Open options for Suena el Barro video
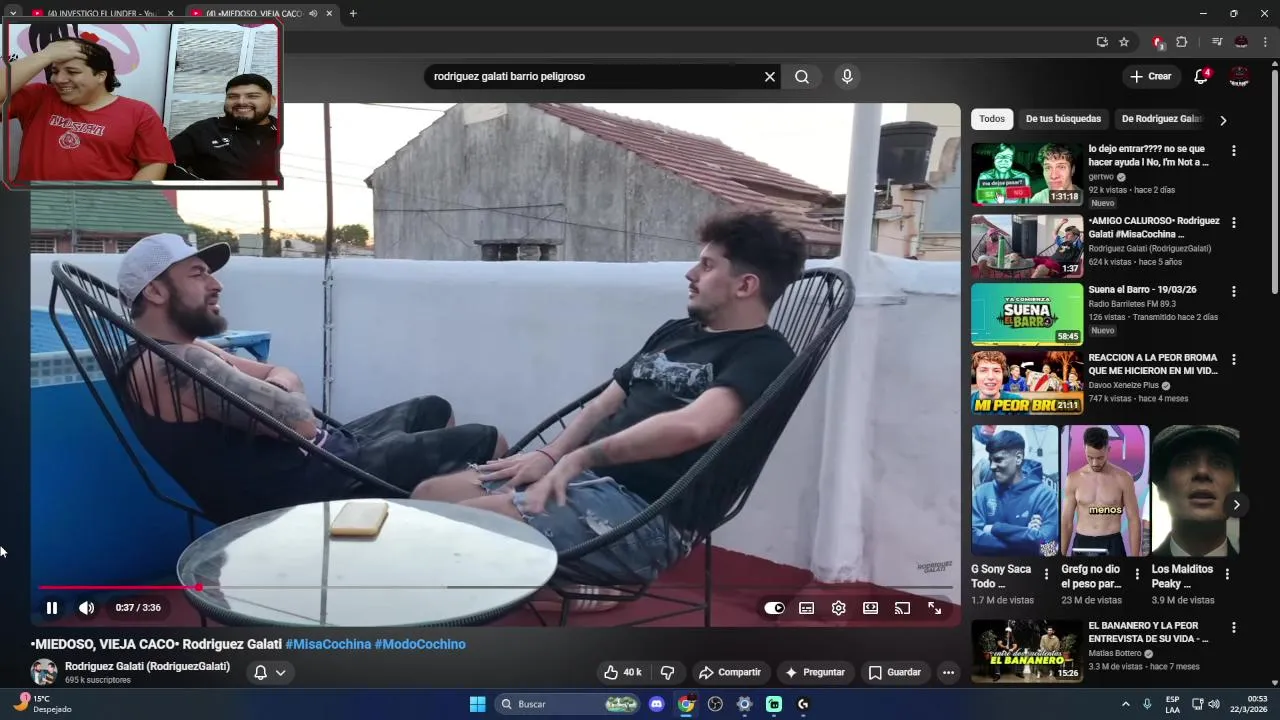The image size is (1280, 720). click(x=1233, y=291)
